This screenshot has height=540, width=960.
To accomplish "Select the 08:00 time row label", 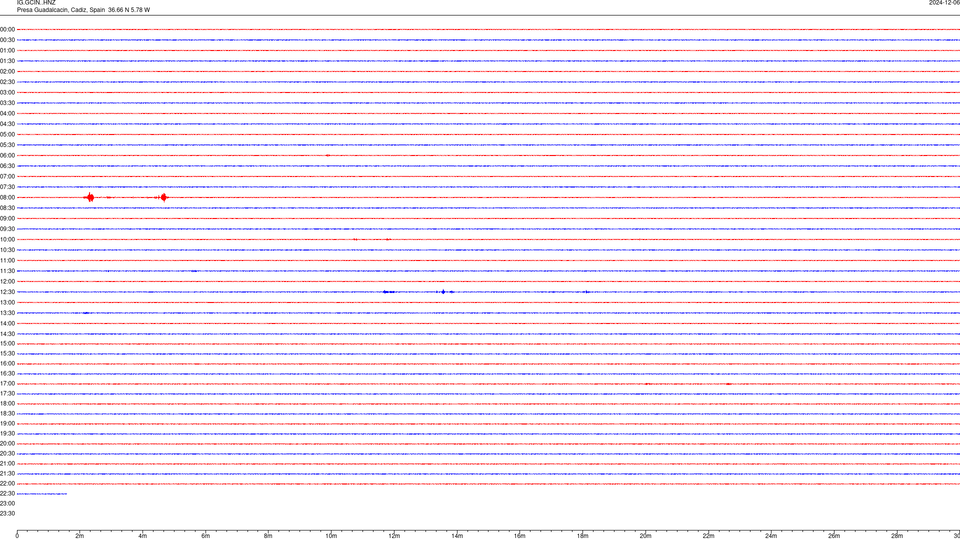I will [x=7, y=198].
